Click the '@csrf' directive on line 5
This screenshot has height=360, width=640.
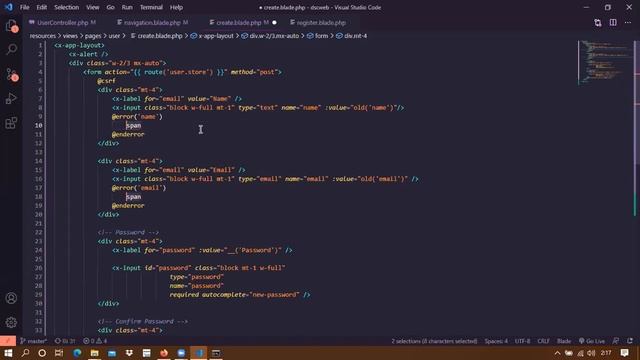click(x=106, y=81)
